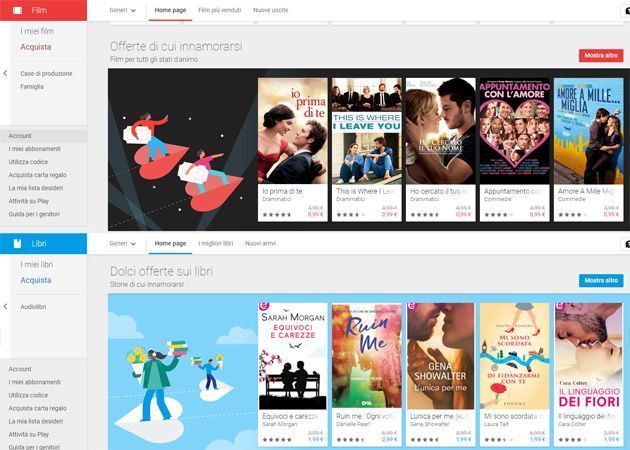The width and height of the screenshot is (630, 450).
Task: Click the star rating under Equivoci e carezze
Action: click(276, 438)
